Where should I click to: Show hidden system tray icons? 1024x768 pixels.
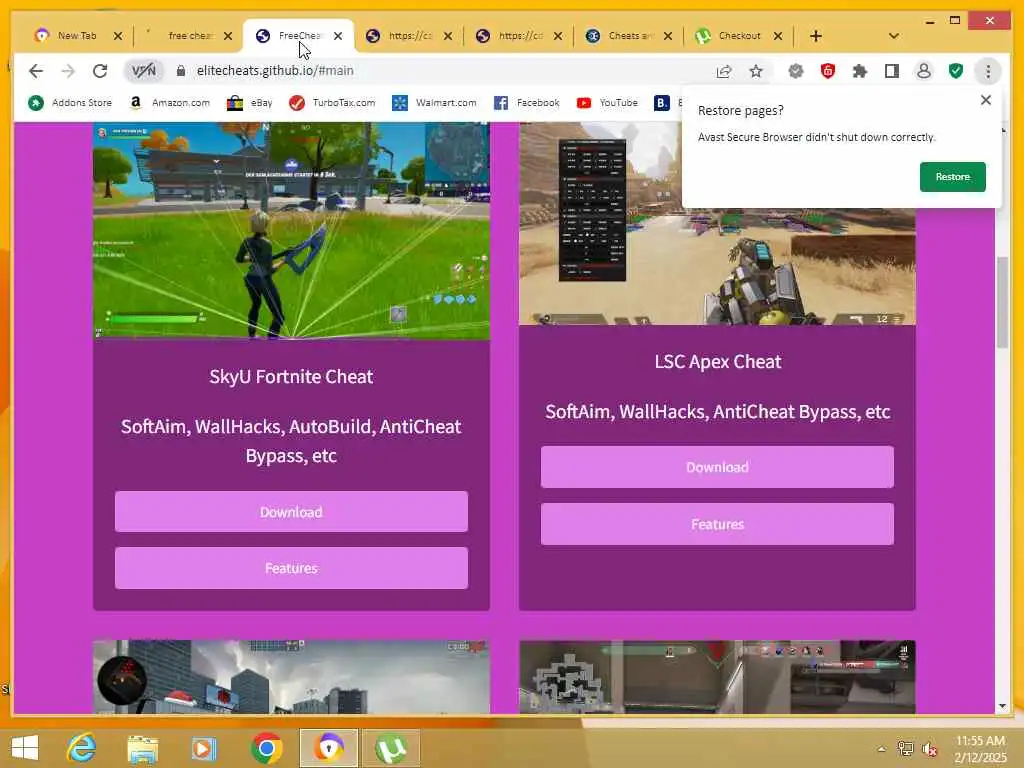882,749
